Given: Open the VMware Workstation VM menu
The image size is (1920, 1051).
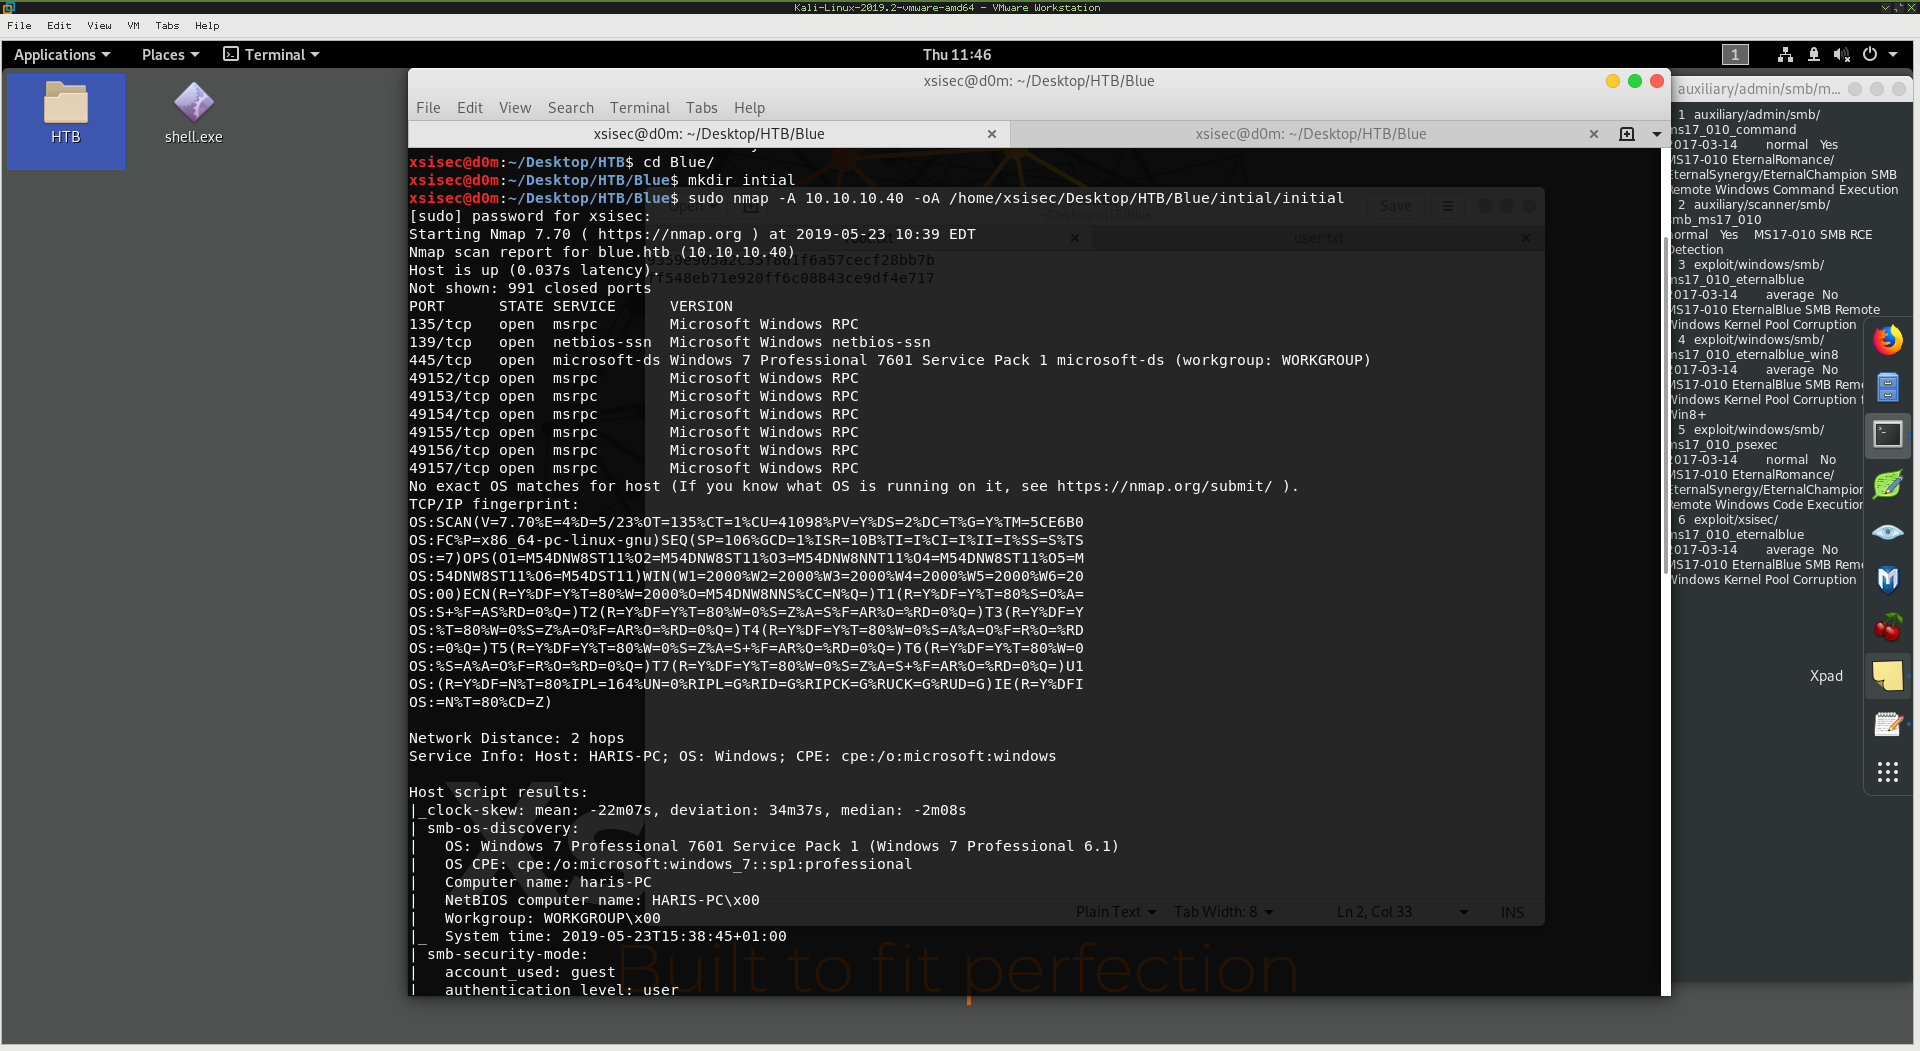Looking at the screenshot, I should click(133, 26).
